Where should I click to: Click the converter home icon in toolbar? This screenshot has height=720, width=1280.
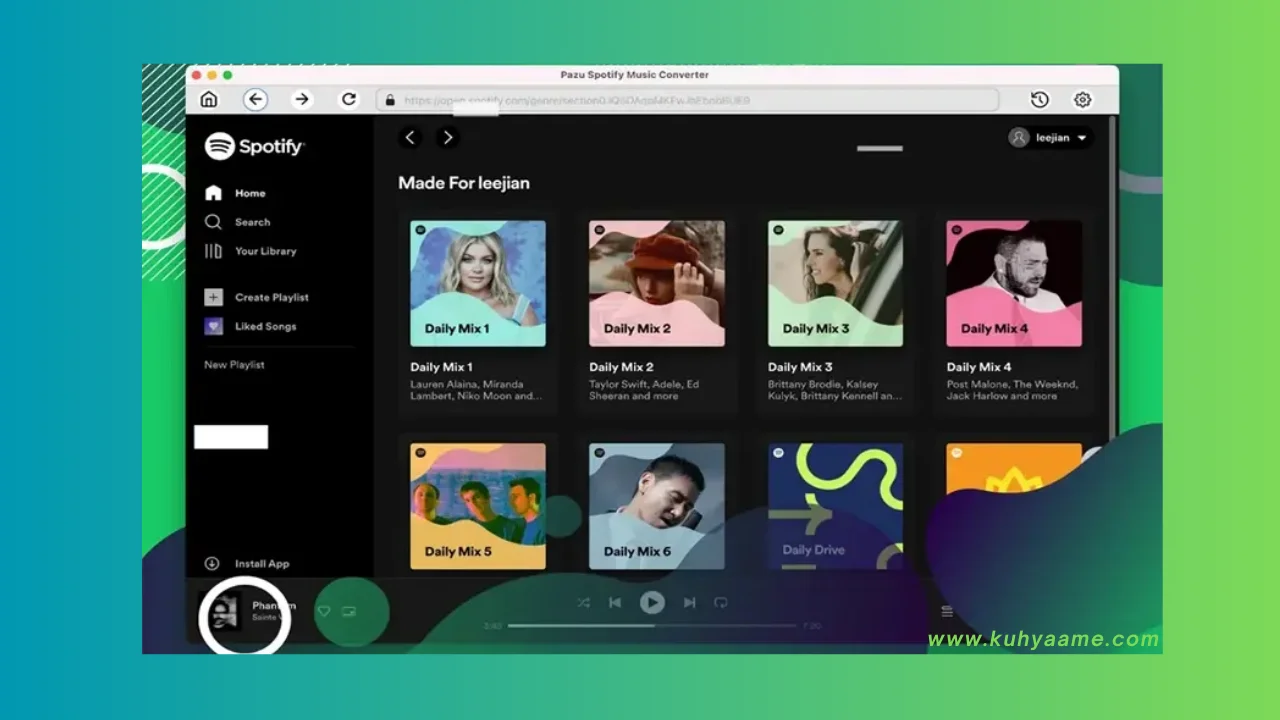click(x=208, y=99)
